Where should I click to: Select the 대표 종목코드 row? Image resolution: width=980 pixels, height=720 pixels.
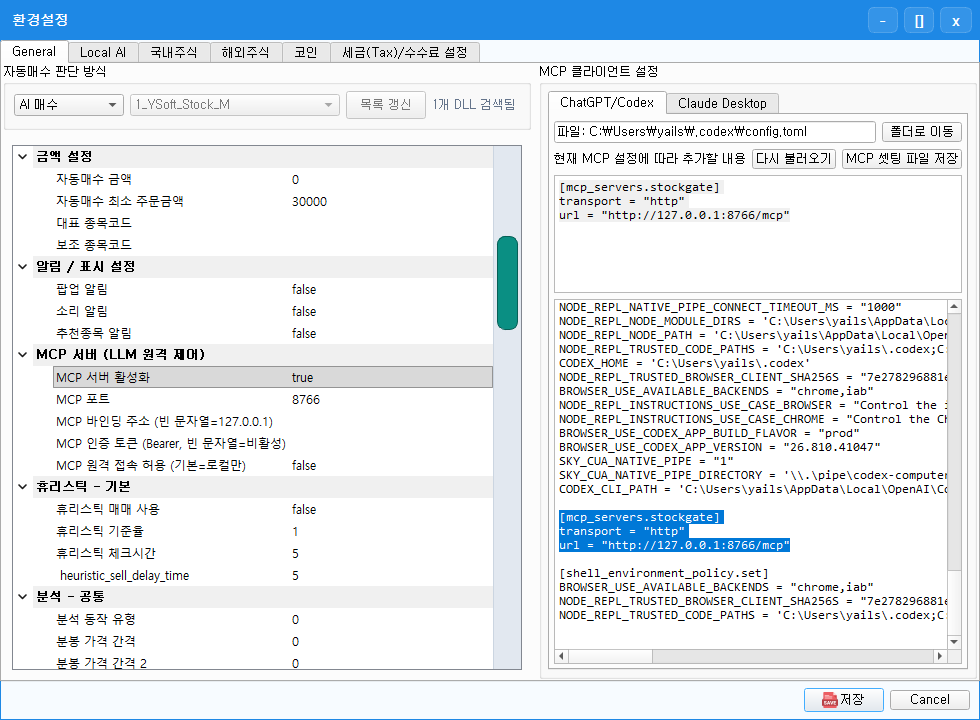273,223
